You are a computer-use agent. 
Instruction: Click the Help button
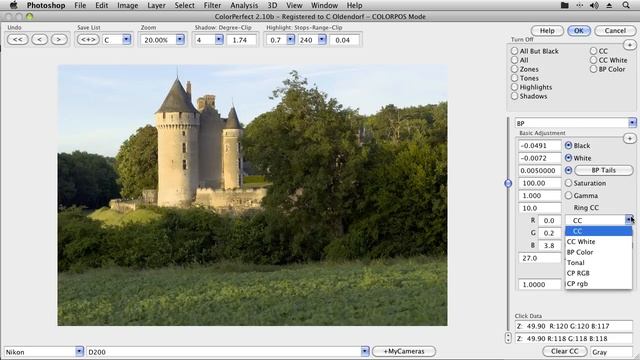coord(547,31)
